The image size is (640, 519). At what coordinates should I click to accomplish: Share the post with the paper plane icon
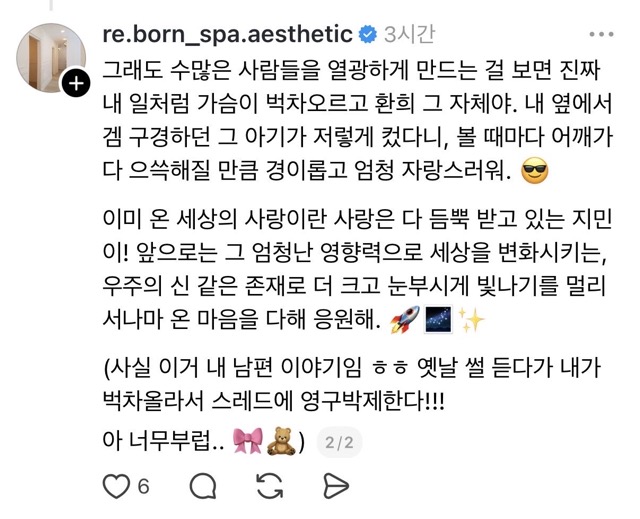334,486
